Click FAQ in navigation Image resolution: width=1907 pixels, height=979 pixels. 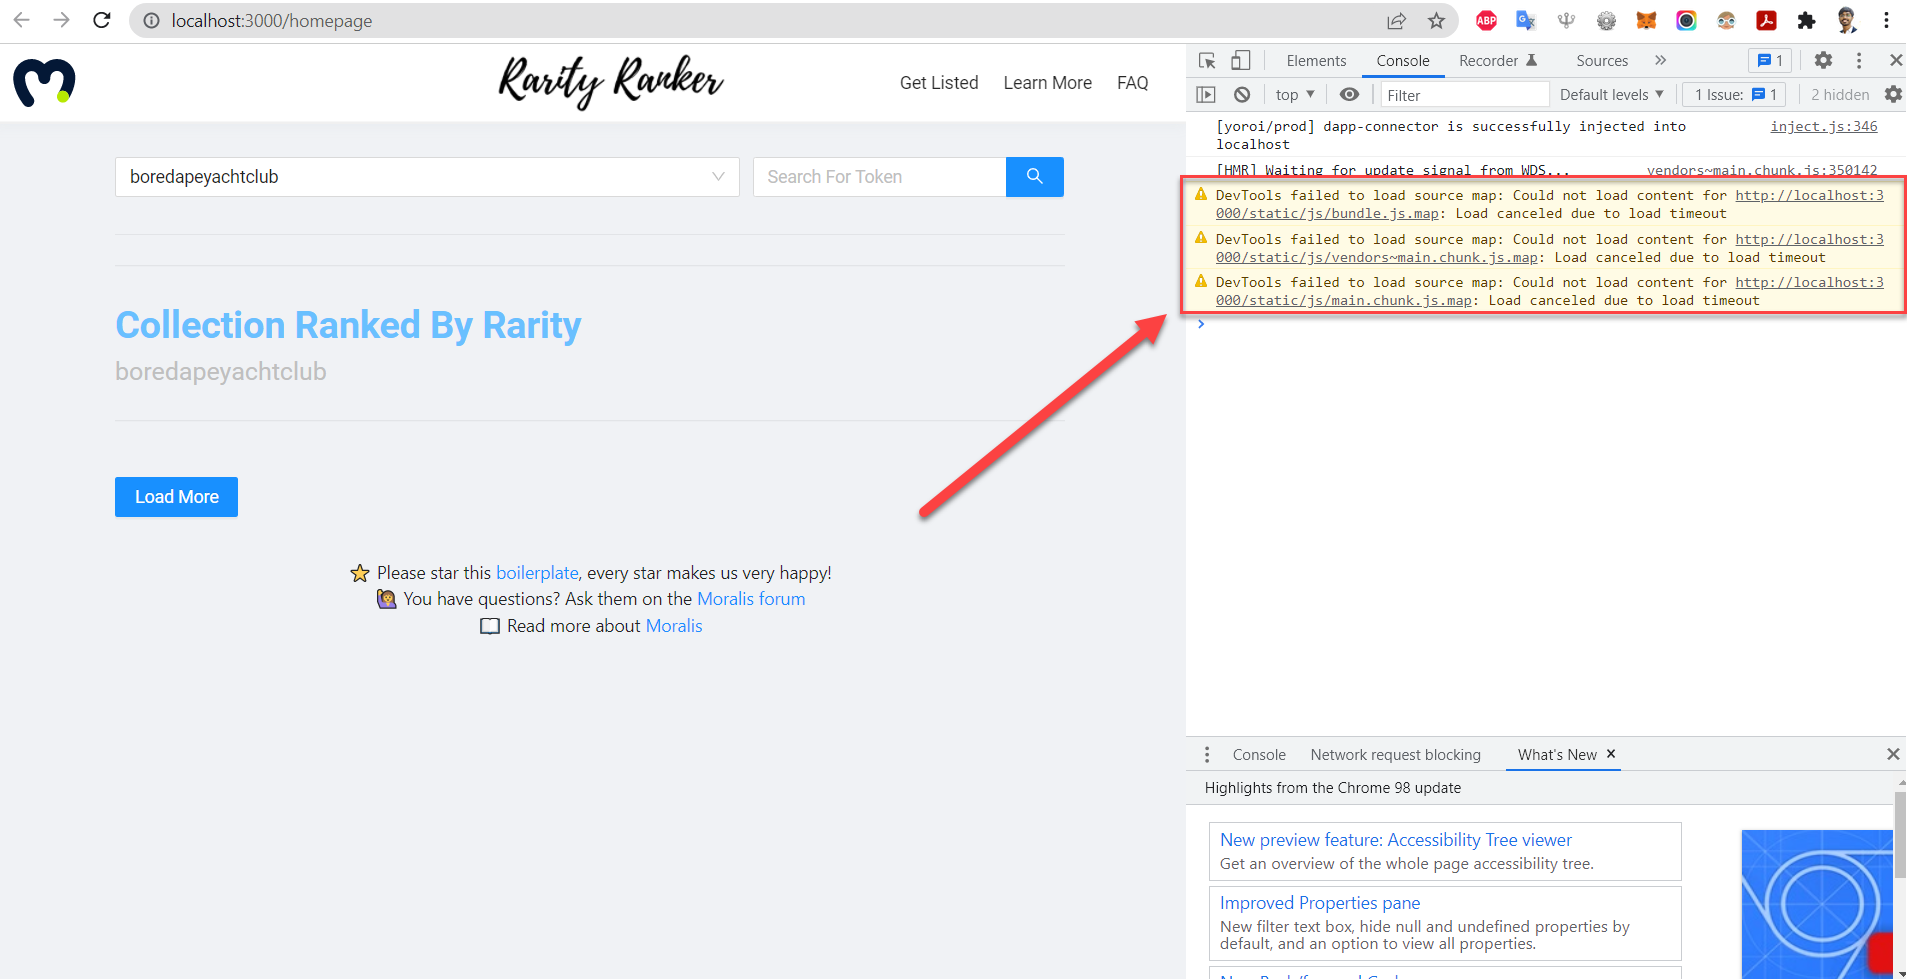click(x=1132, y=83)
